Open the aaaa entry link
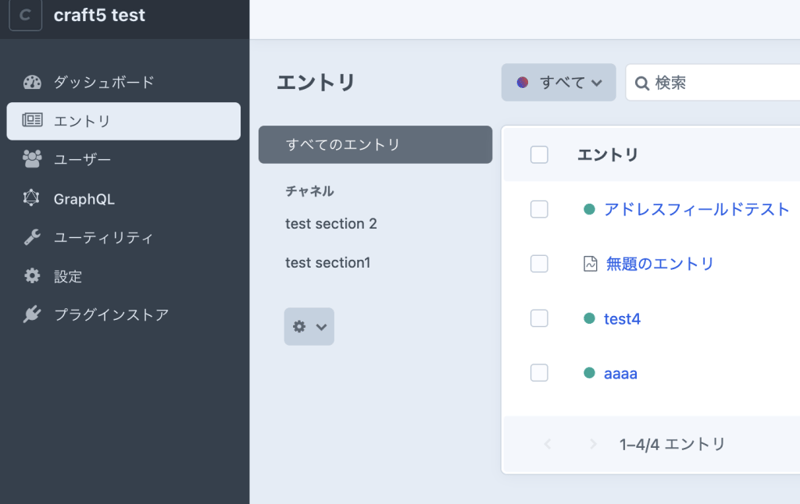800x504 pixels. pyautogui.click(x=620, y=373)
